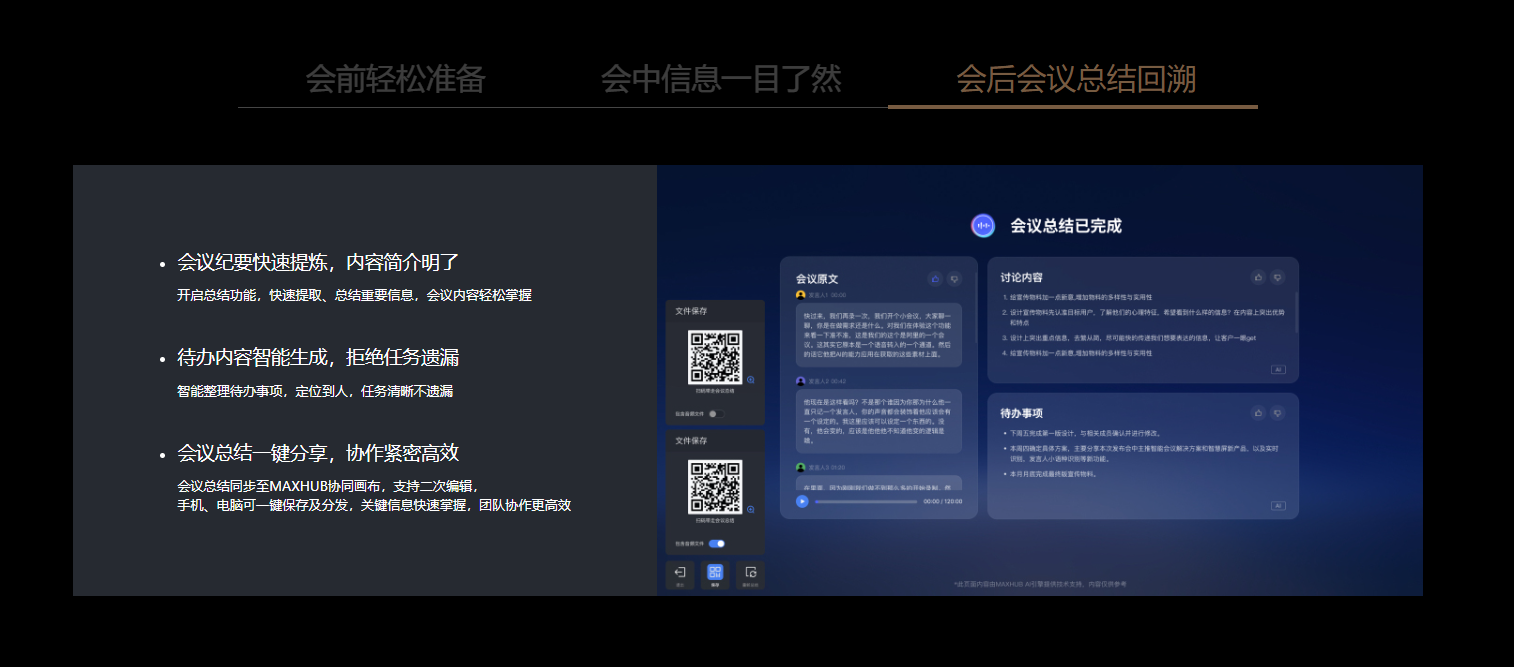Viewport: 1514px width, 667px height.
Task: Select the 会后会议总结回溯 tab
Action: [1075, 79]
